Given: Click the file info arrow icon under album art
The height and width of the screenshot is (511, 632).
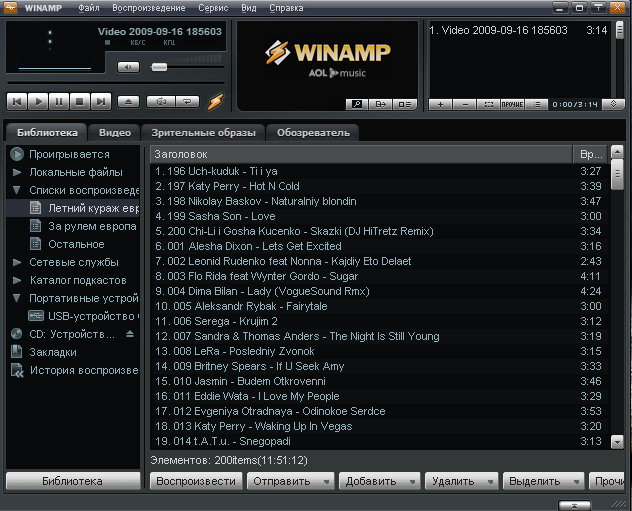Looking at the screenshot, I should click(381, 104).
